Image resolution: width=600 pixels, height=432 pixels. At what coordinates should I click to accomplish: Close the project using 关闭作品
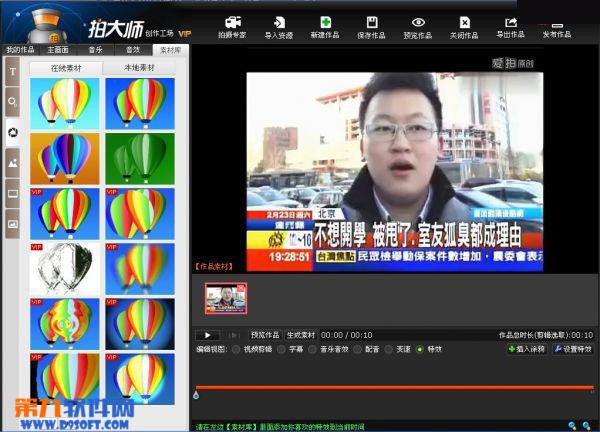(x=464, y=28)
